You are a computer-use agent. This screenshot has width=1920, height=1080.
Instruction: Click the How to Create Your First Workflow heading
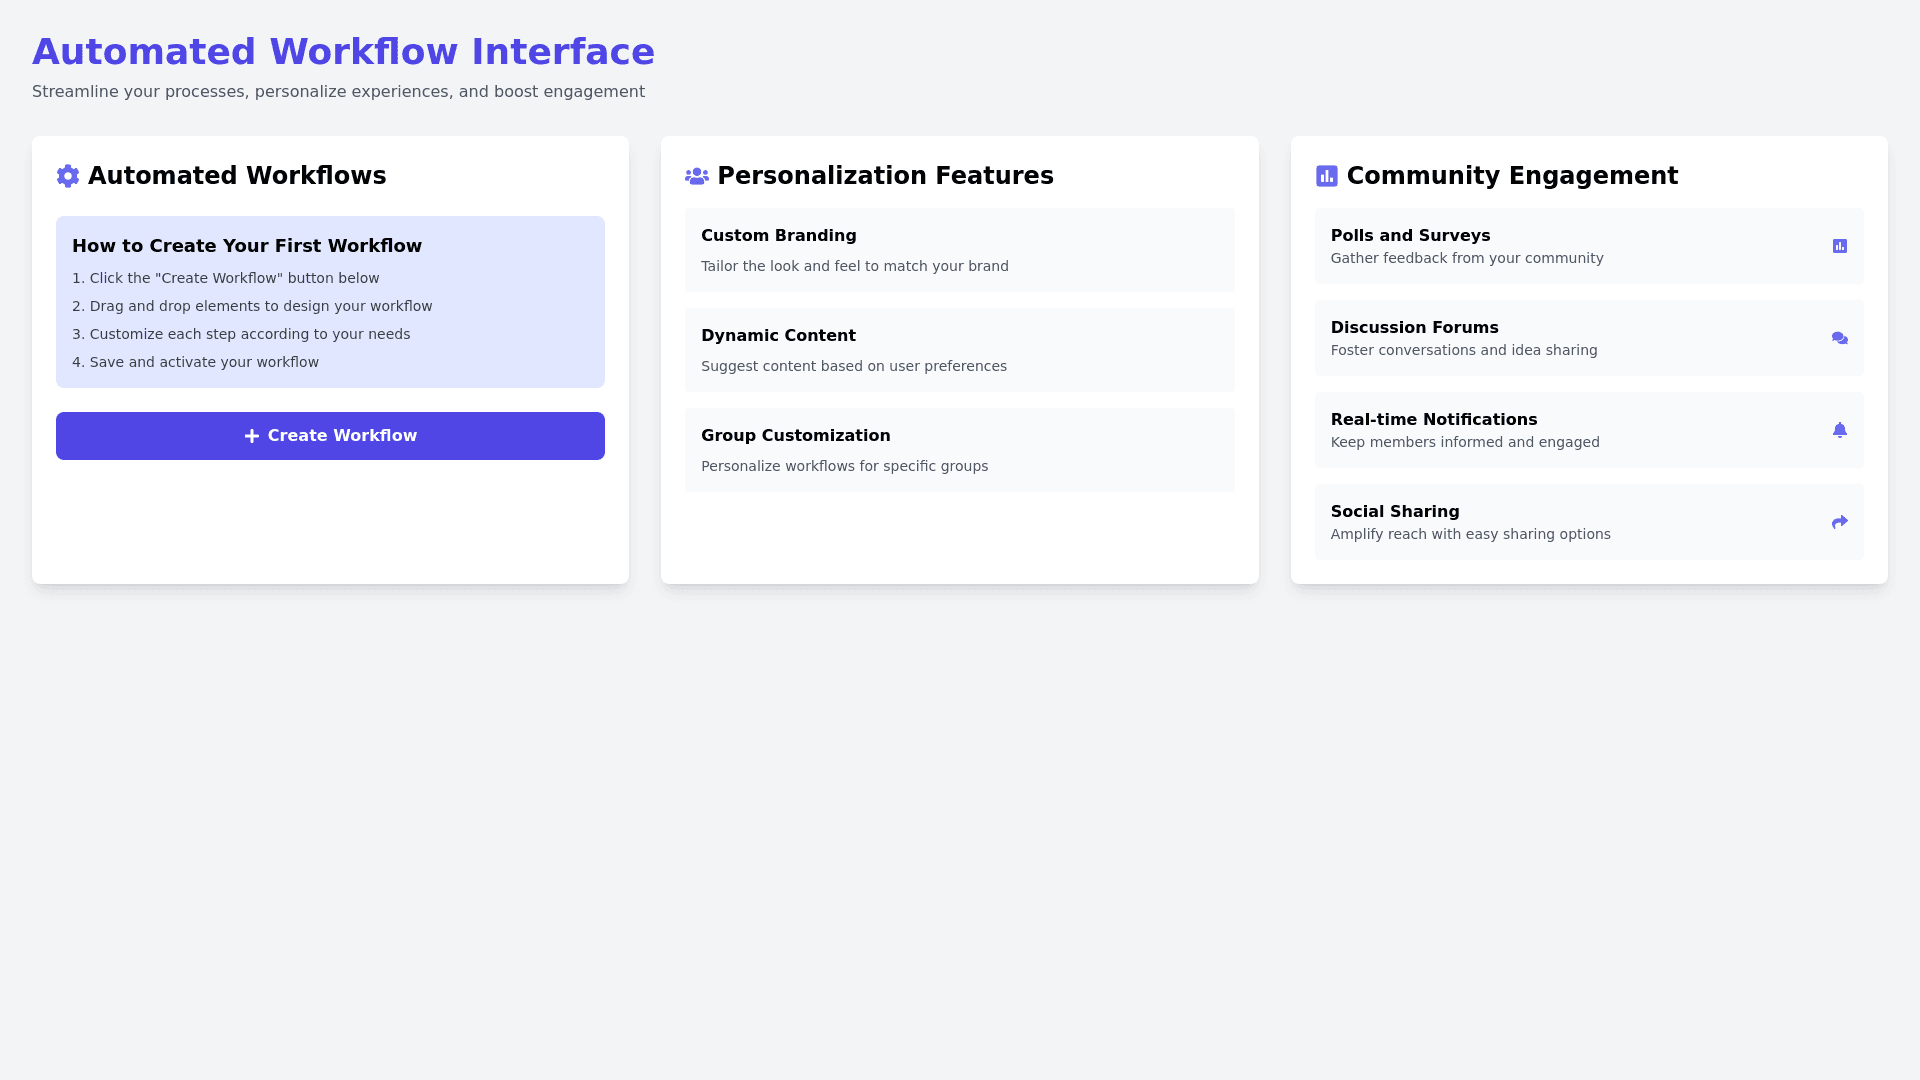tap(247, 246)
